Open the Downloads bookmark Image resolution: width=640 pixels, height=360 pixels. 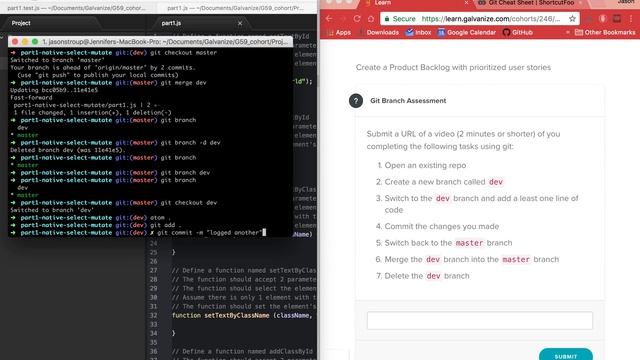pyautogui.click(x=378, y=32)
